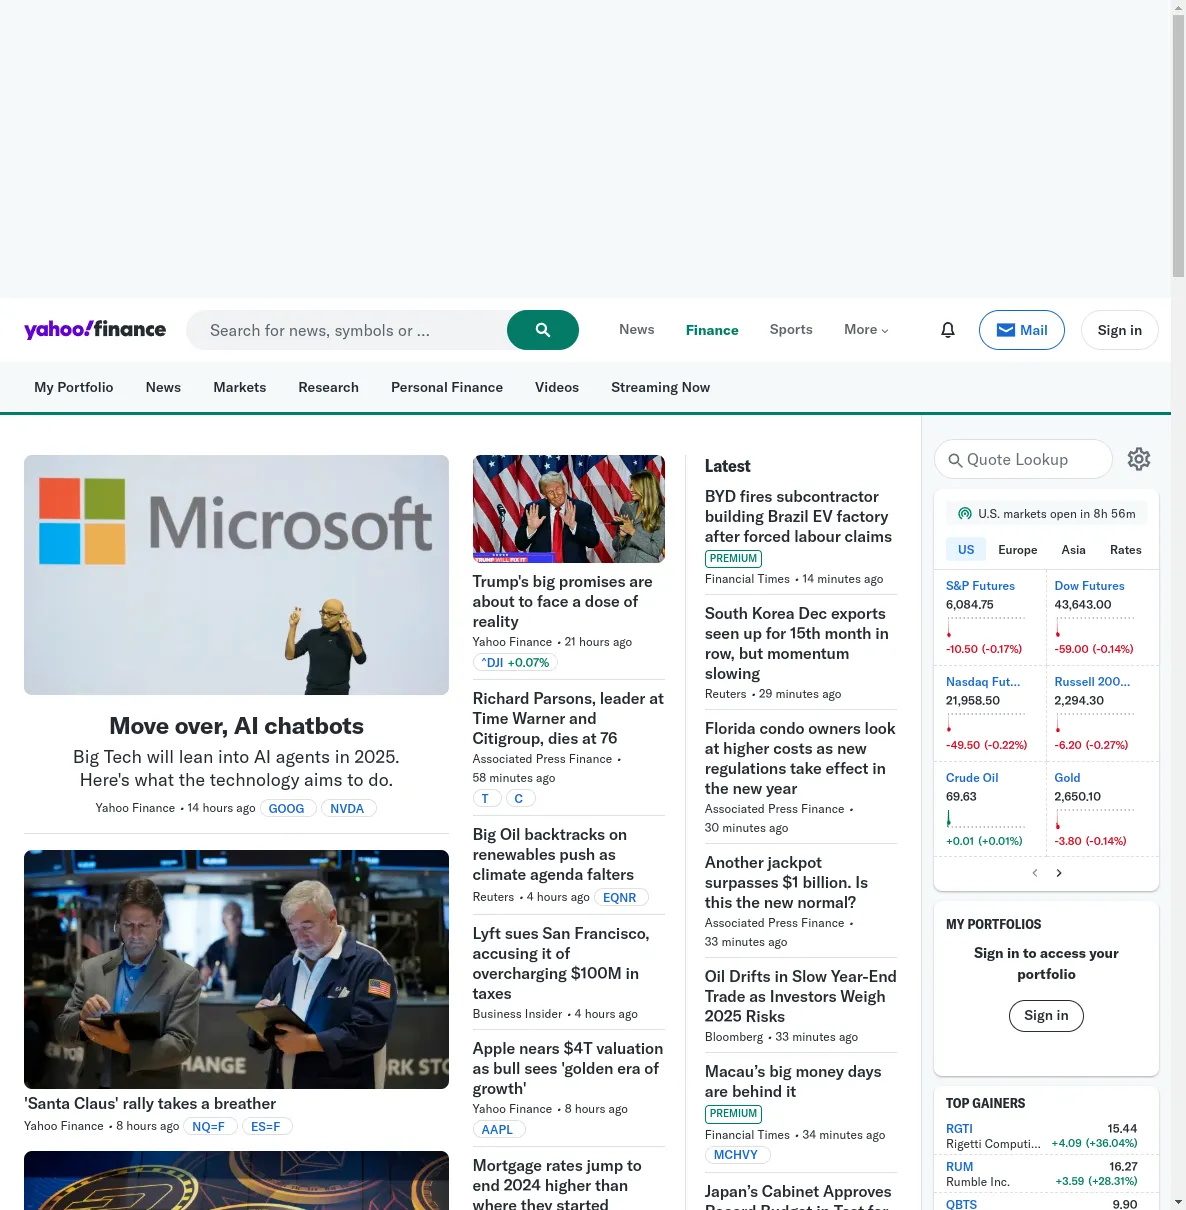Click the ^DJI +0.07% ticker tag

tap(515, 662)
